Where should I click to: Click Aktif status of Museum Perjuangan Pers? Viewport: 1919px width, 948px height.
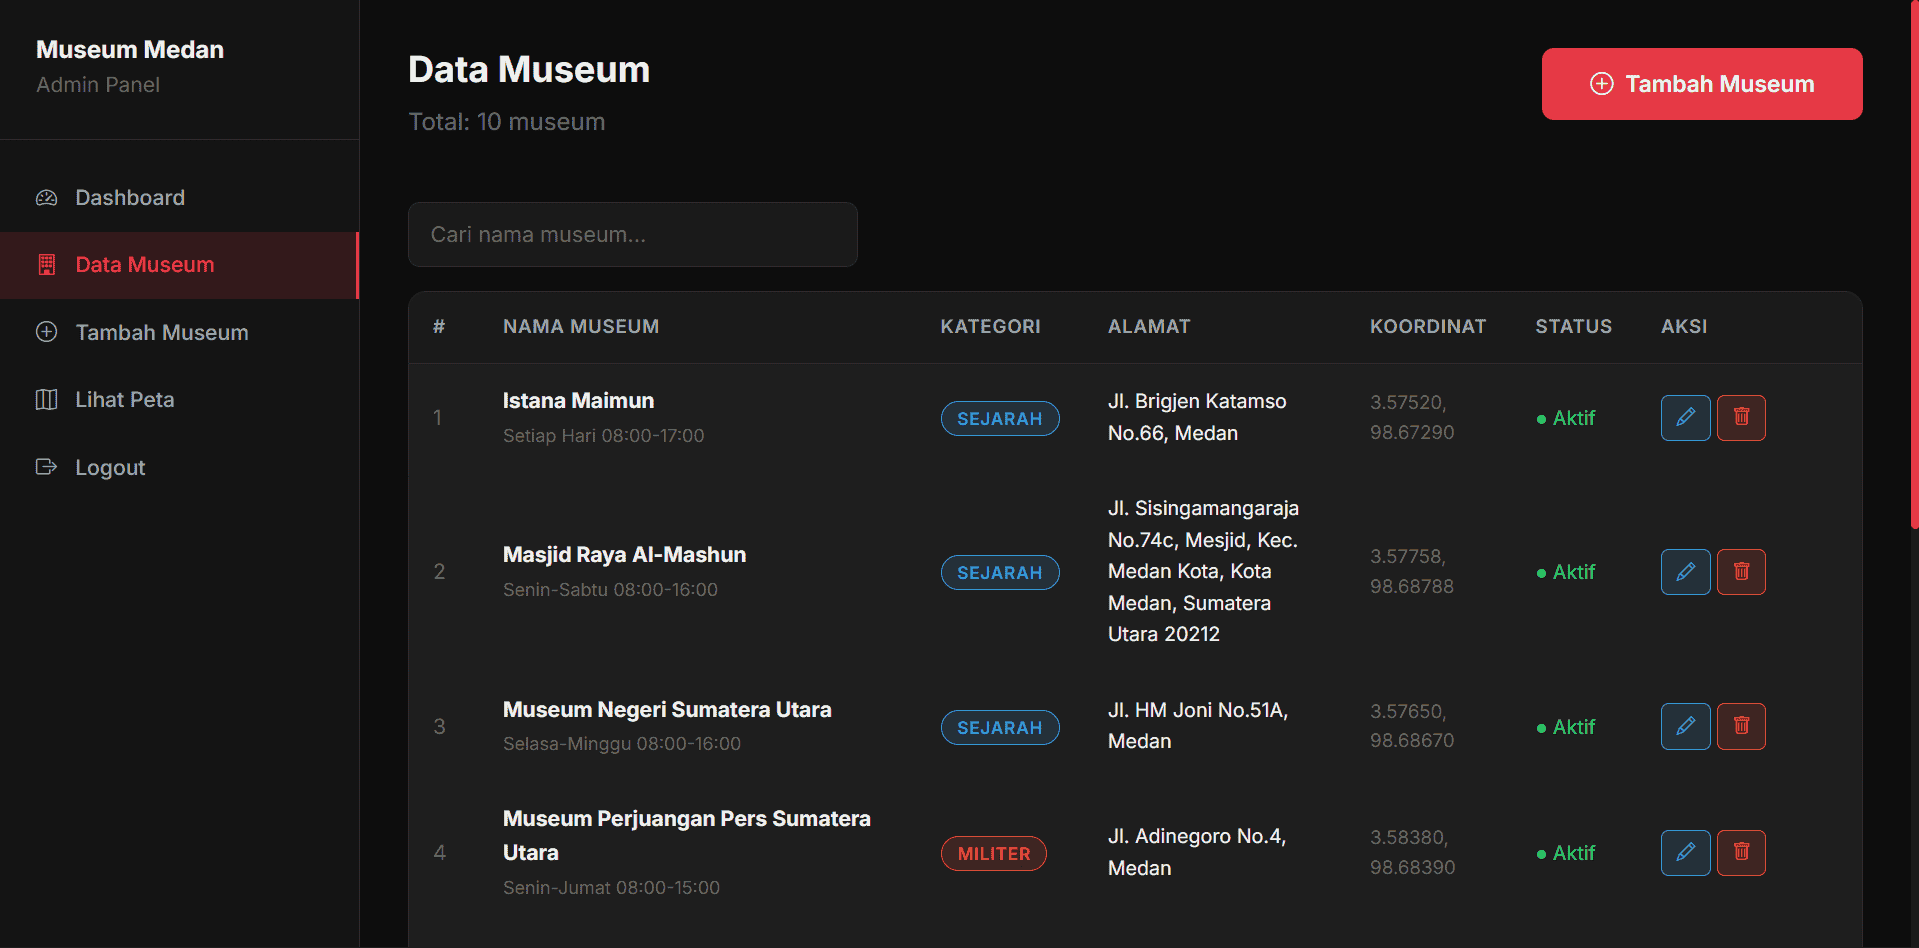click(x=1566, y=854)
